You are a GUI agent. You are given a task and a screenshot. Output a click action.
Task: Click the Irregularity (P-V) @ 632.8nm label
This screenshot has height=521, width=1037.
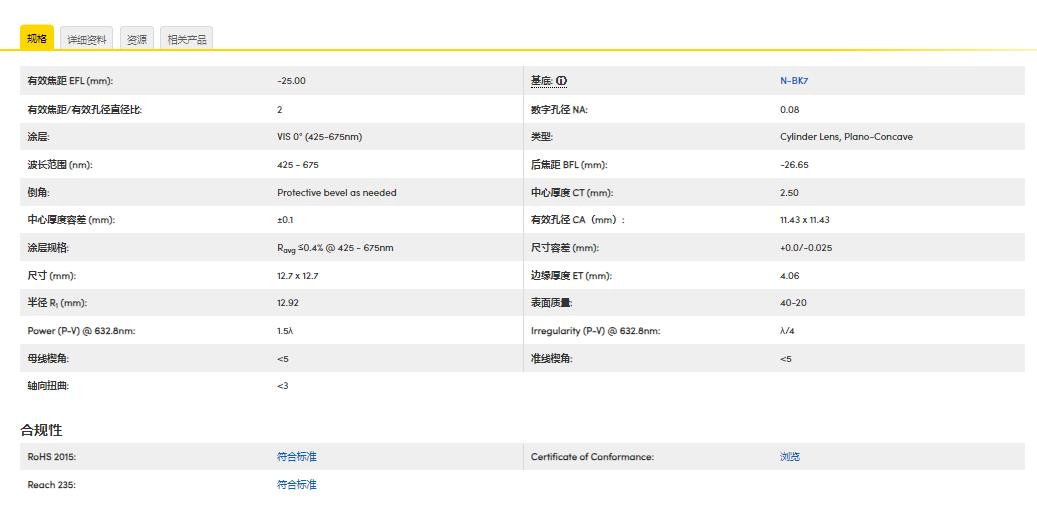pyautogui.click(x=595, y=331)
